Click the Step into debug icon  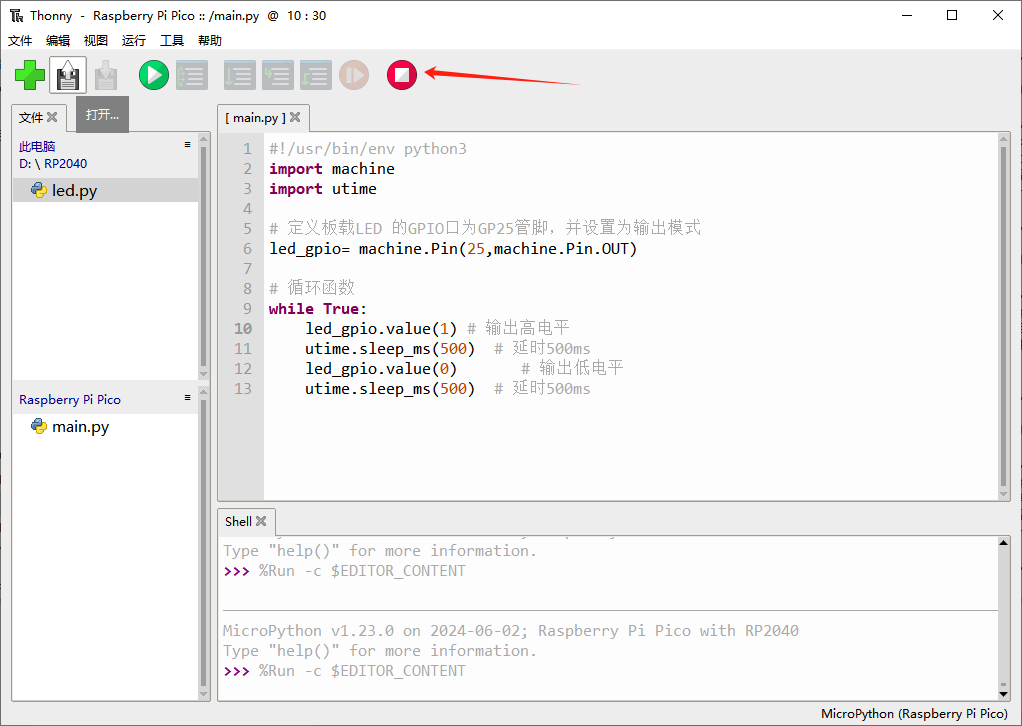278,75
